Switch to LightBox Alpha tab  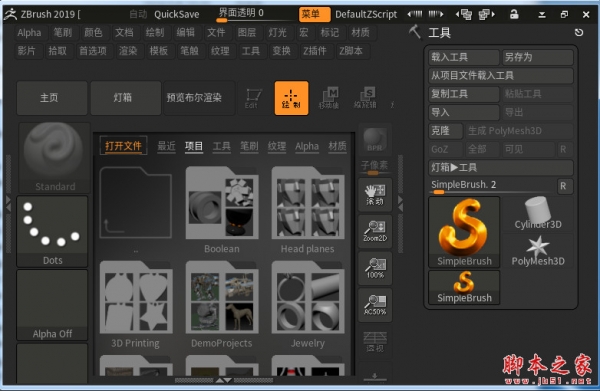tap(307, 146)
